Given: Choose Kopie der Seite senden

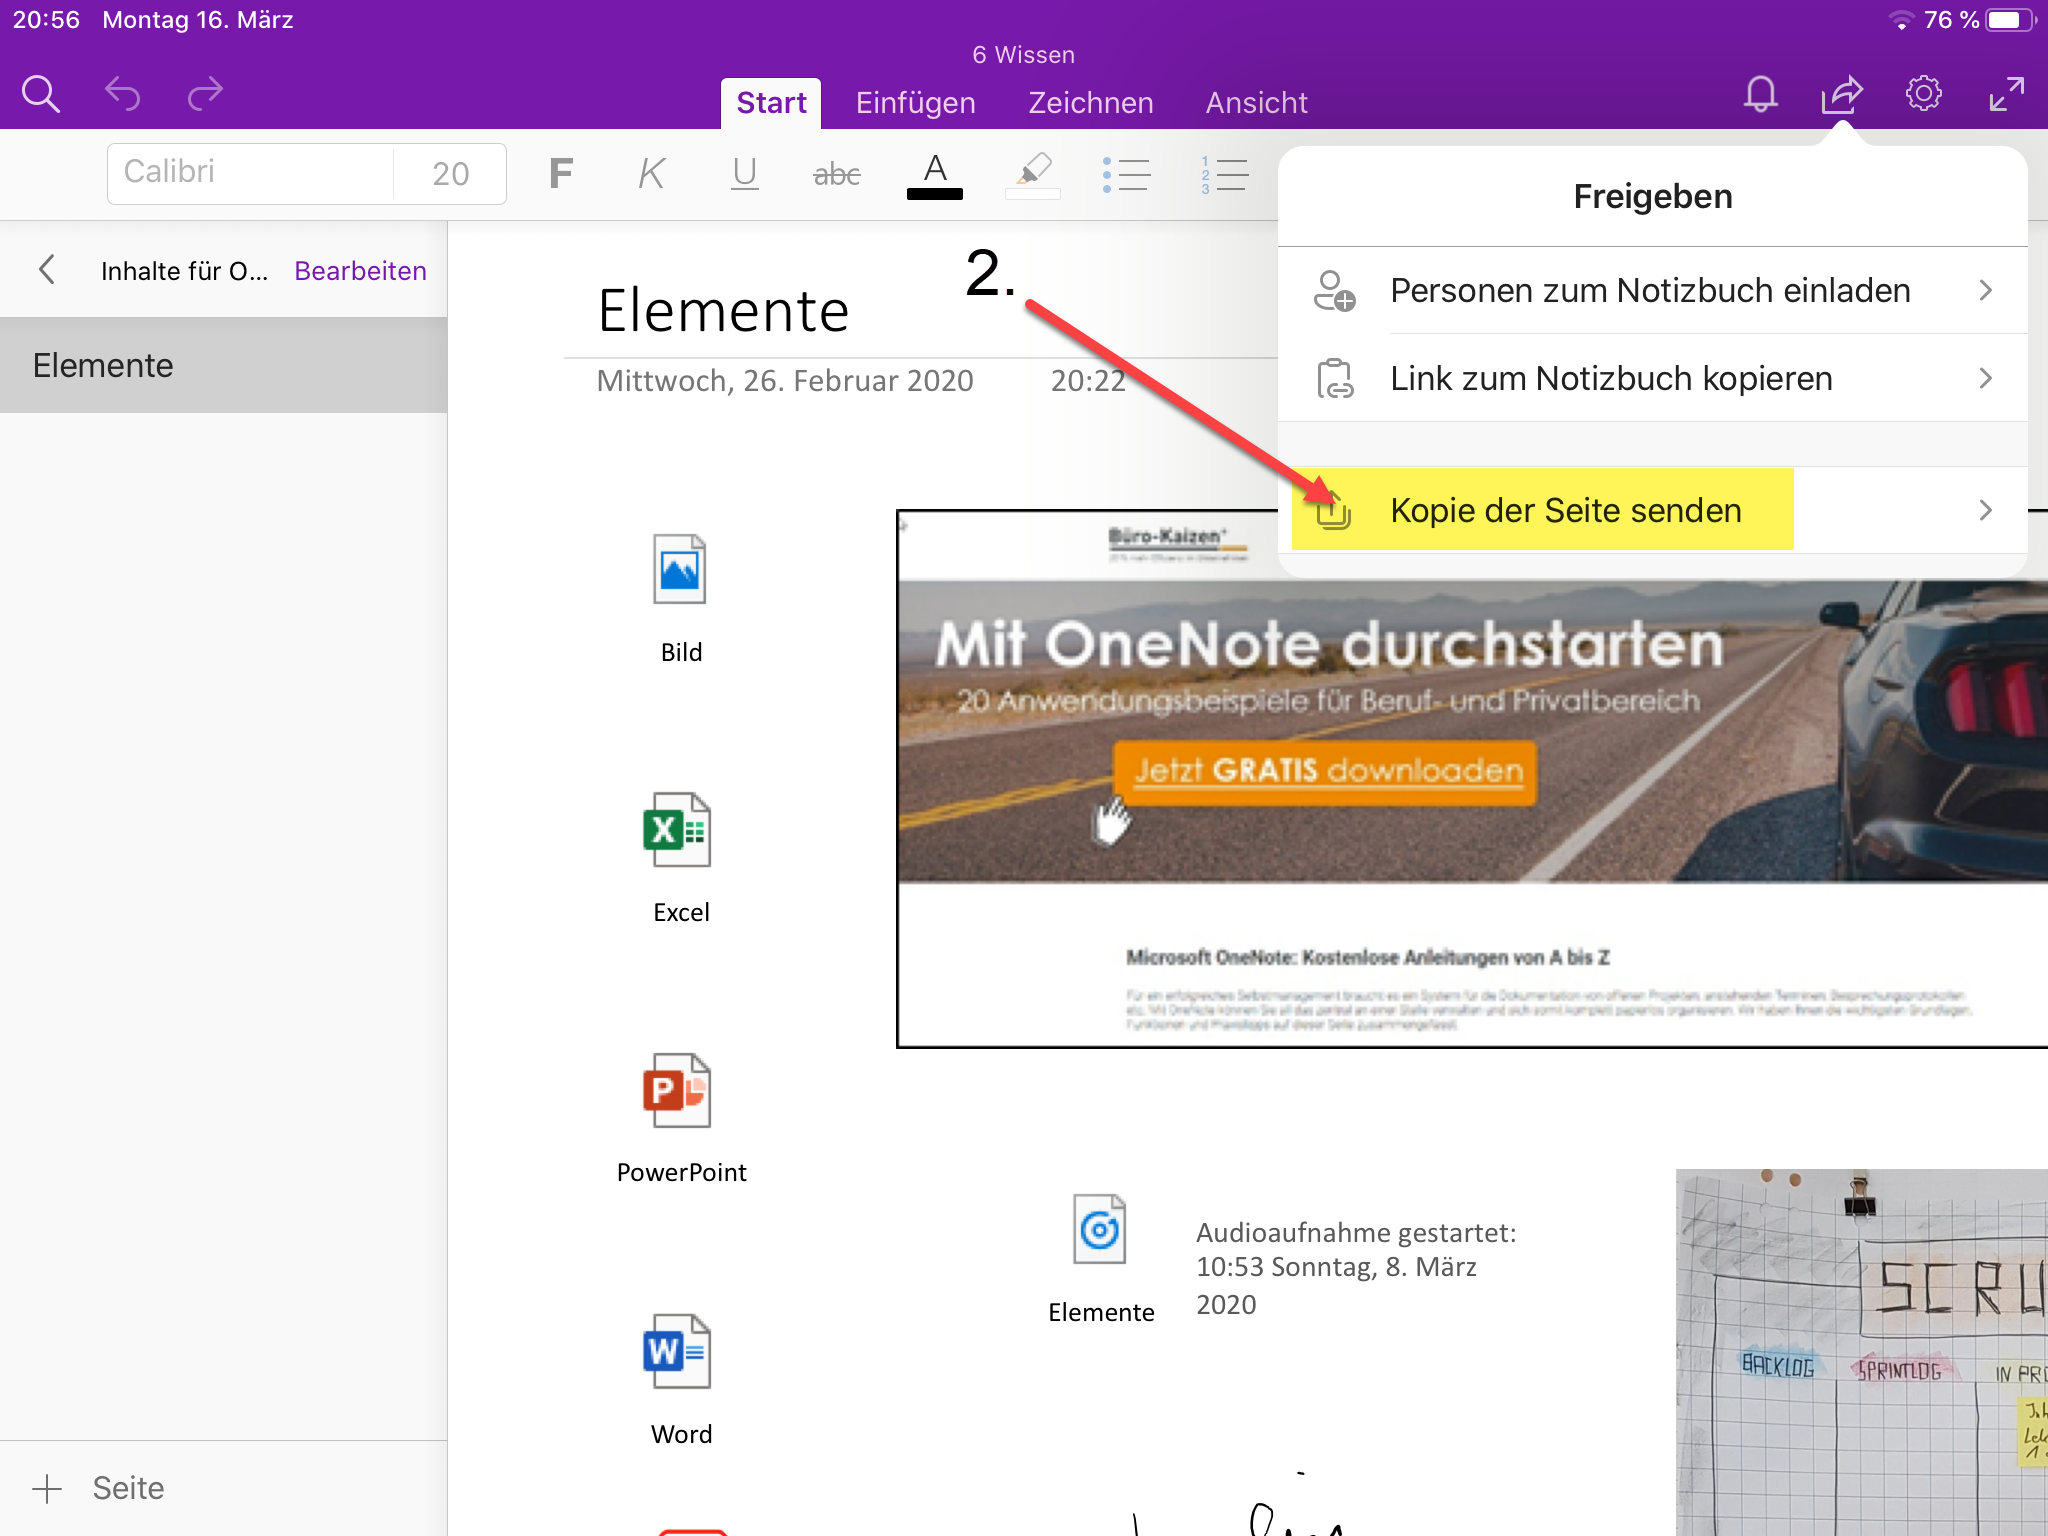Looking at the screenshot, I should pyautogui.click(x=1652, y=511).
